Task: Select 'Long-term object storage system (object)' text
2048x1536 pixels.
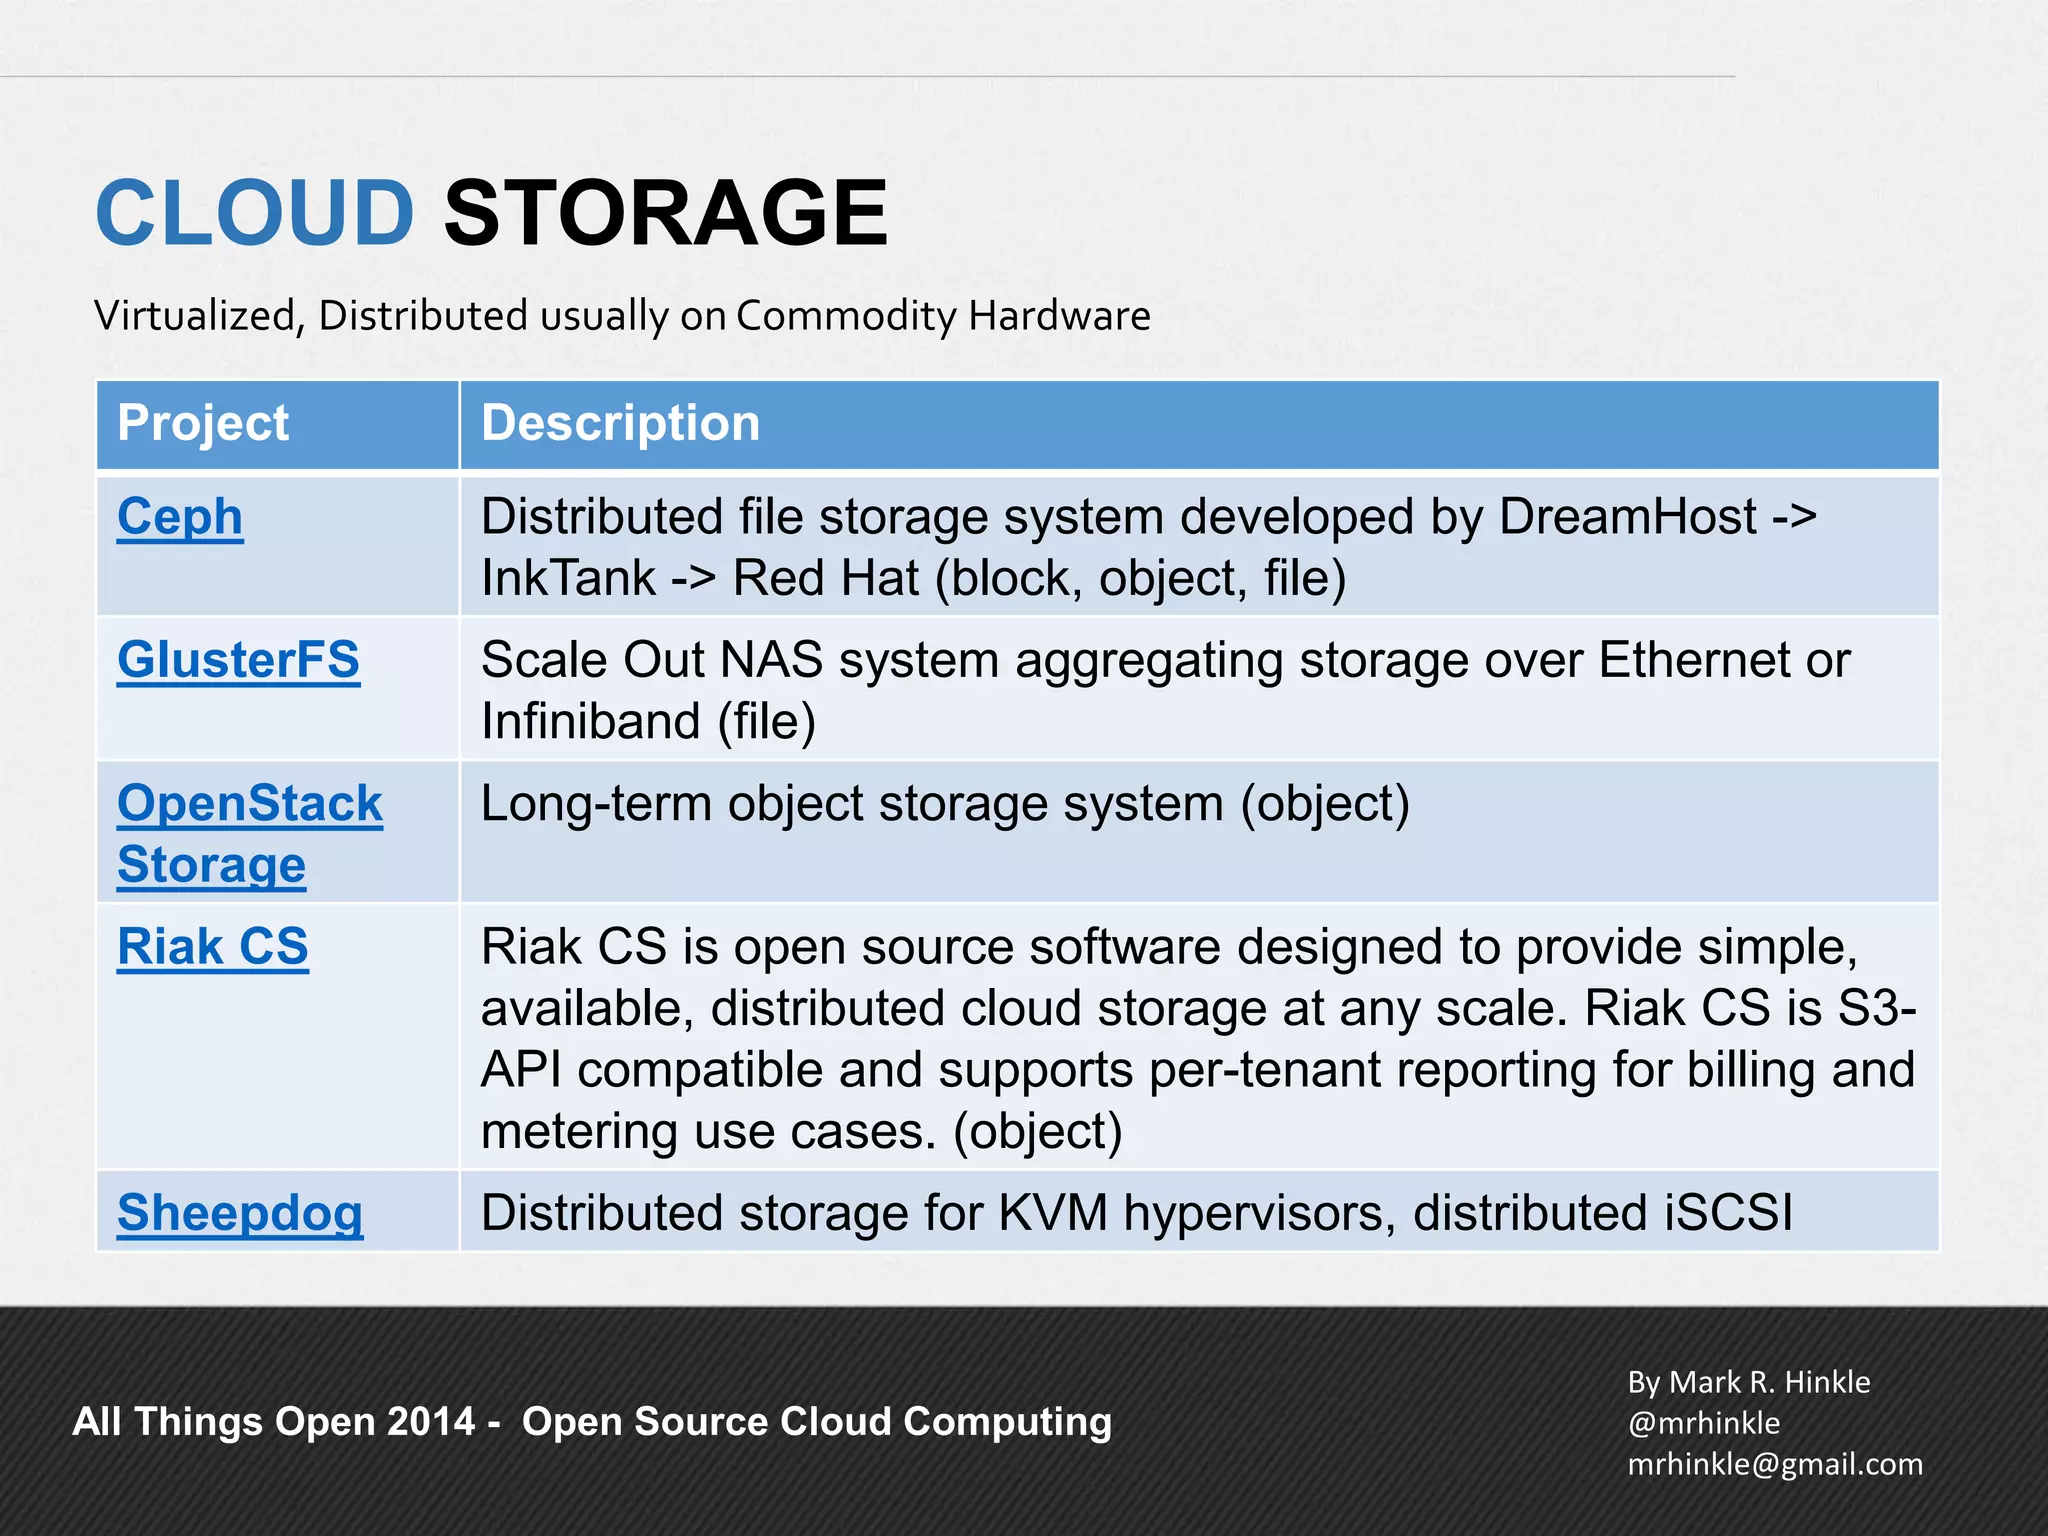Action: (x=945, y=804)
